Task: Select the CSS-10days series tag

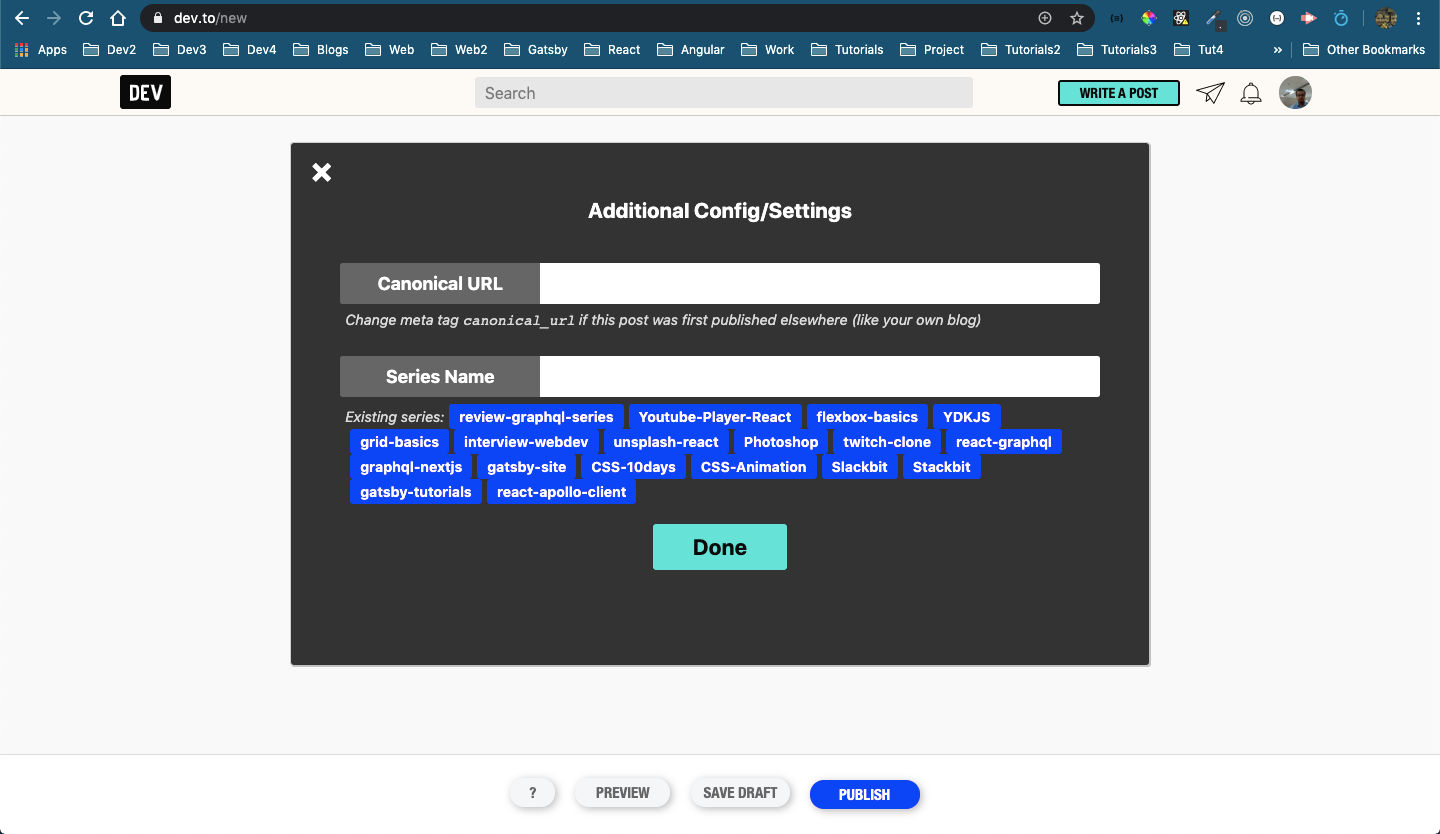Action: coord(633,467)
